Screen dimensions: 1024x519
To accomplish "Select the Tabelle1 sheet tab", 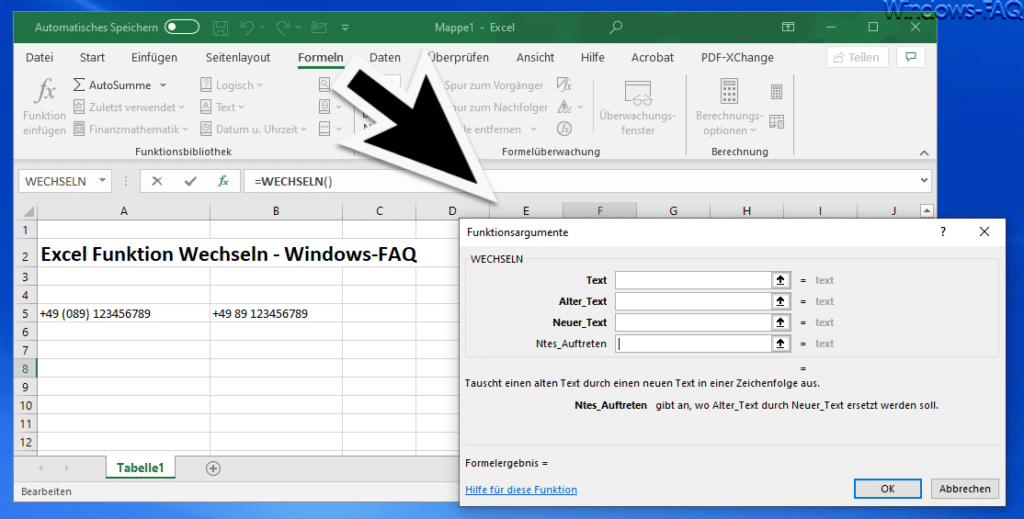I will pyautogui.click(x=140, y=467).
